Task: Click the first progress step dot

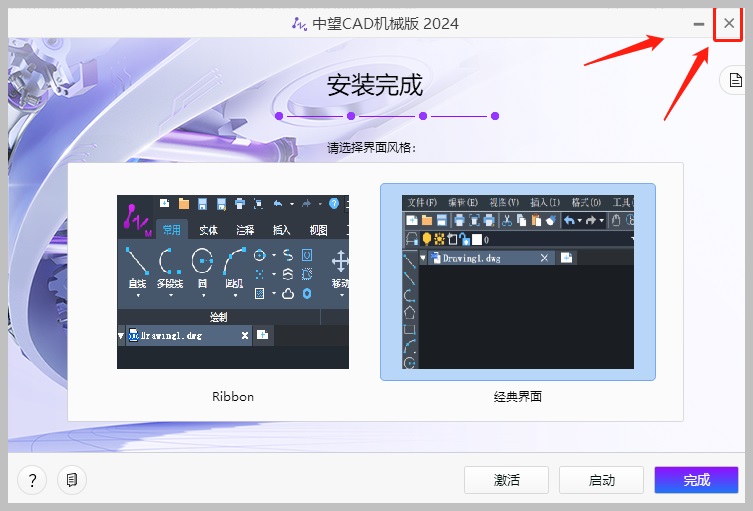Action: coord(280,117)
